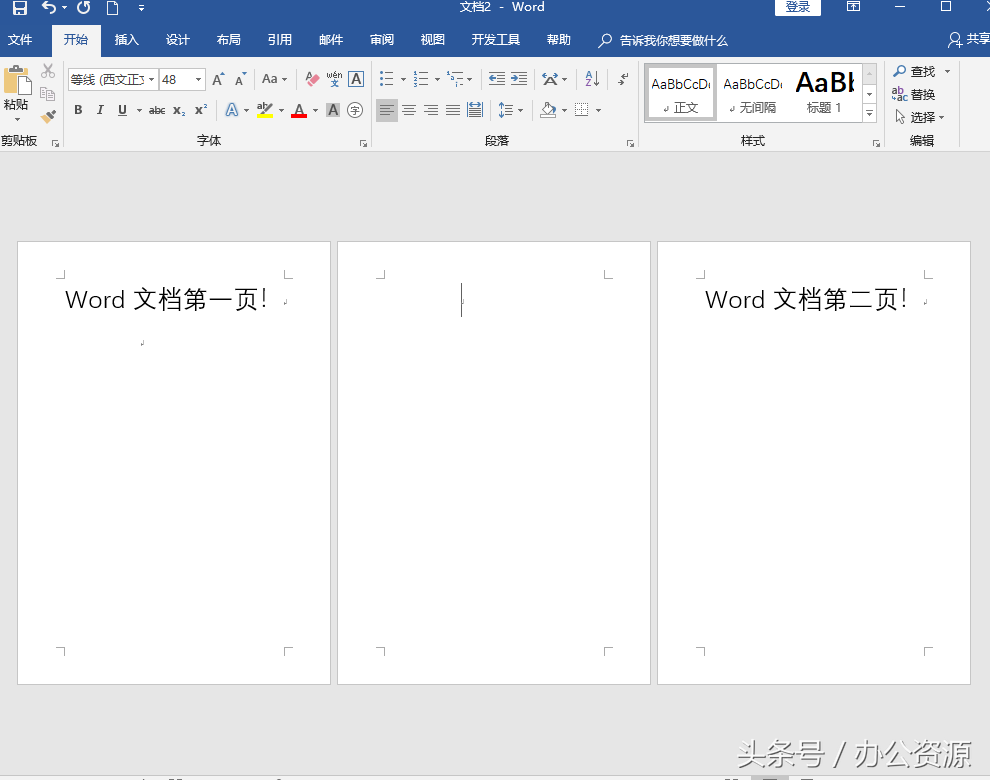Open paragraph dialog launcher in 段落 group

[630, 143]
